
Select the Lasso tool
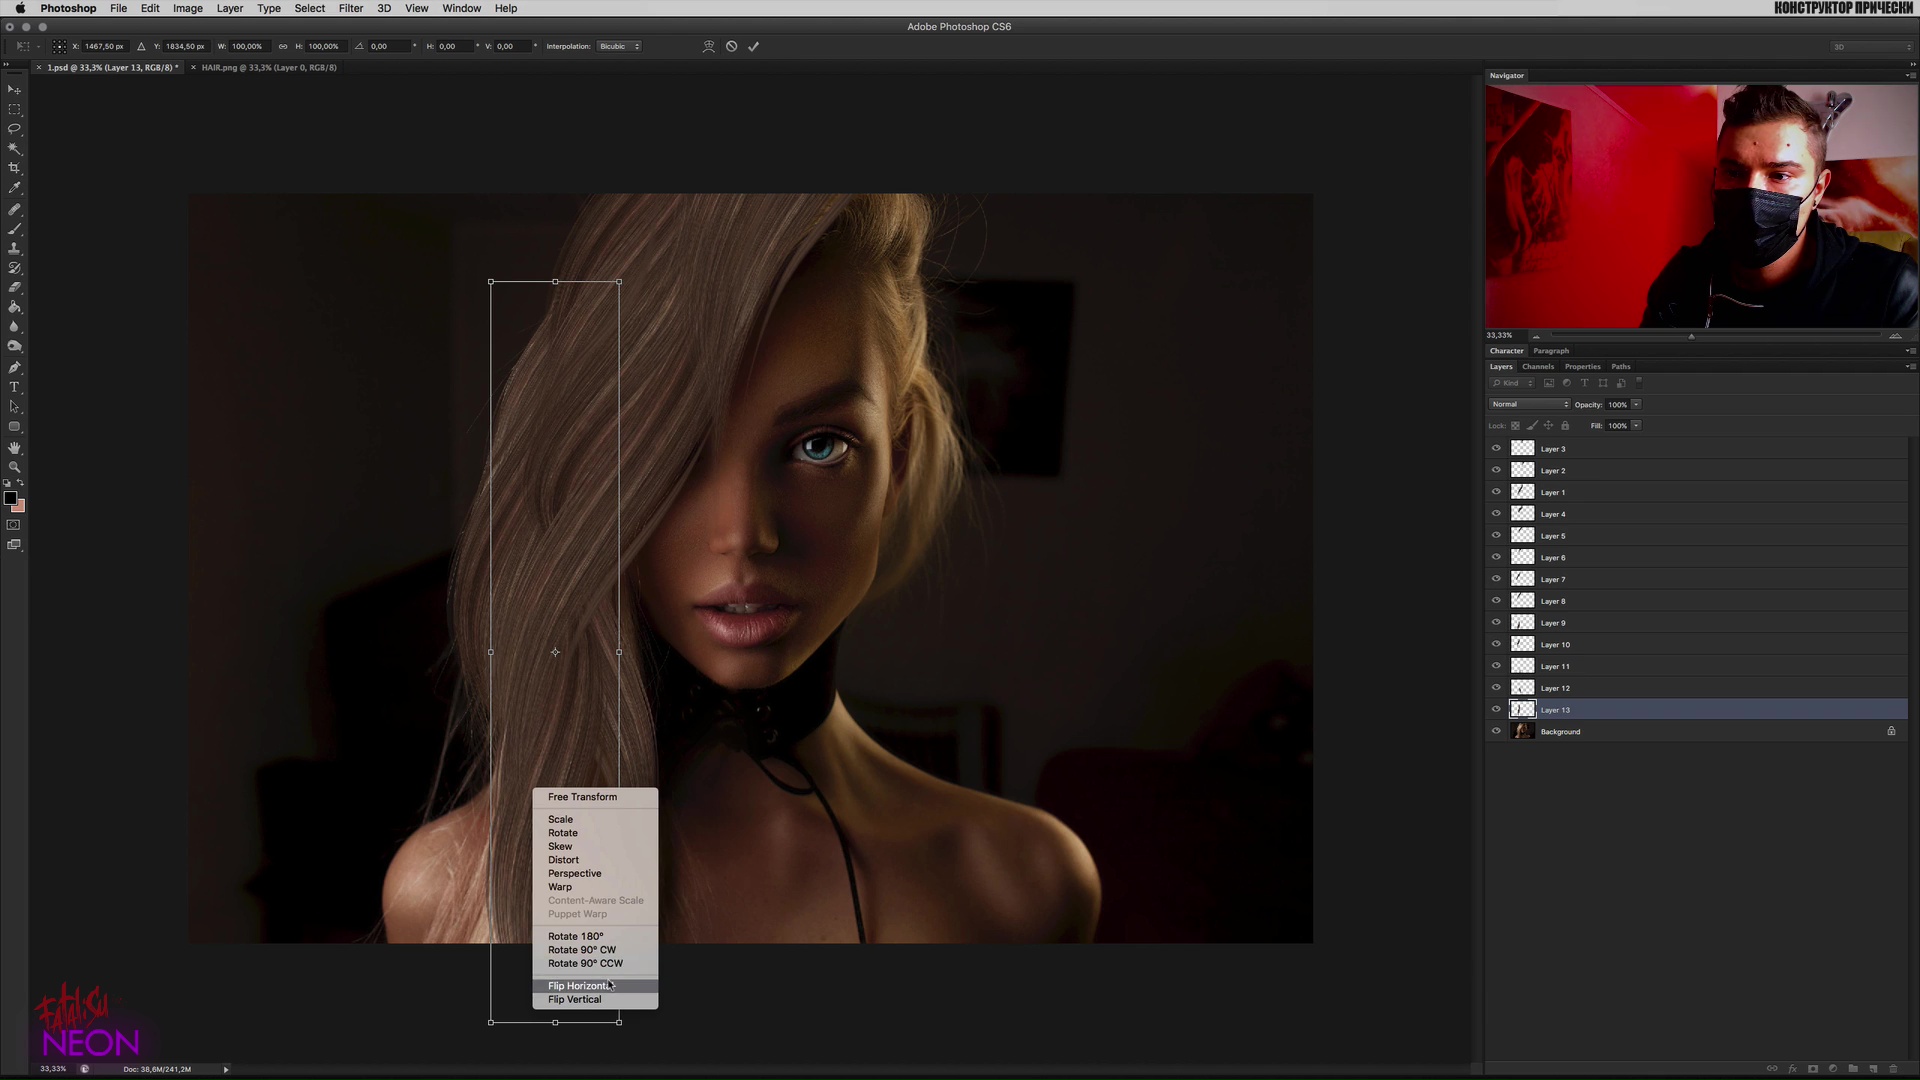click(14, 129)
